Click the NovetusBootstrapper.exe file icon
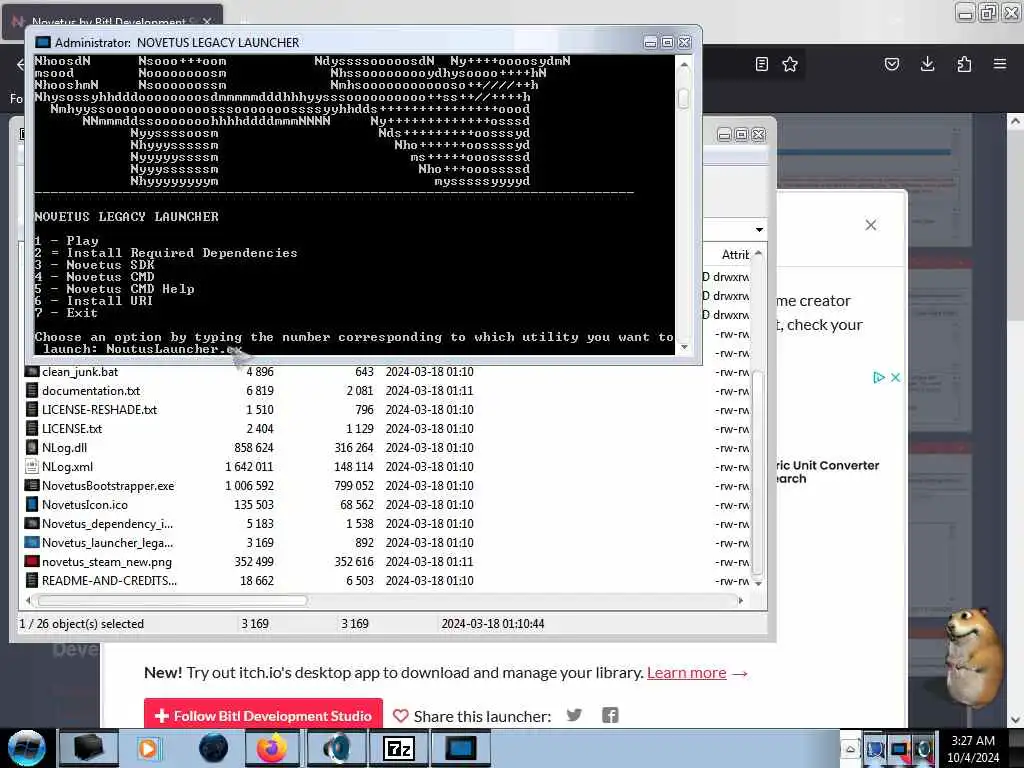Viewport: 1024px width, 768px height. (x=32, y=485)
